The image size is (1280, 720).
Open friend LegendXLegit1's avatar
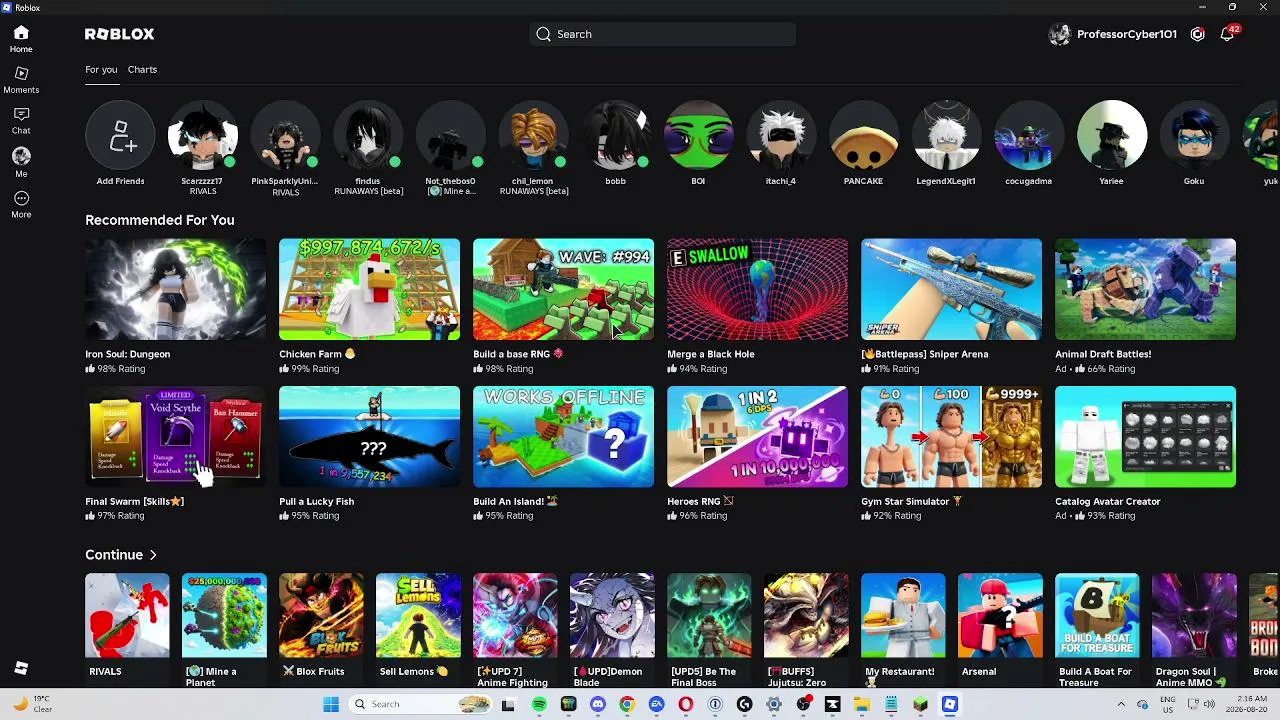tap(946, 136)
